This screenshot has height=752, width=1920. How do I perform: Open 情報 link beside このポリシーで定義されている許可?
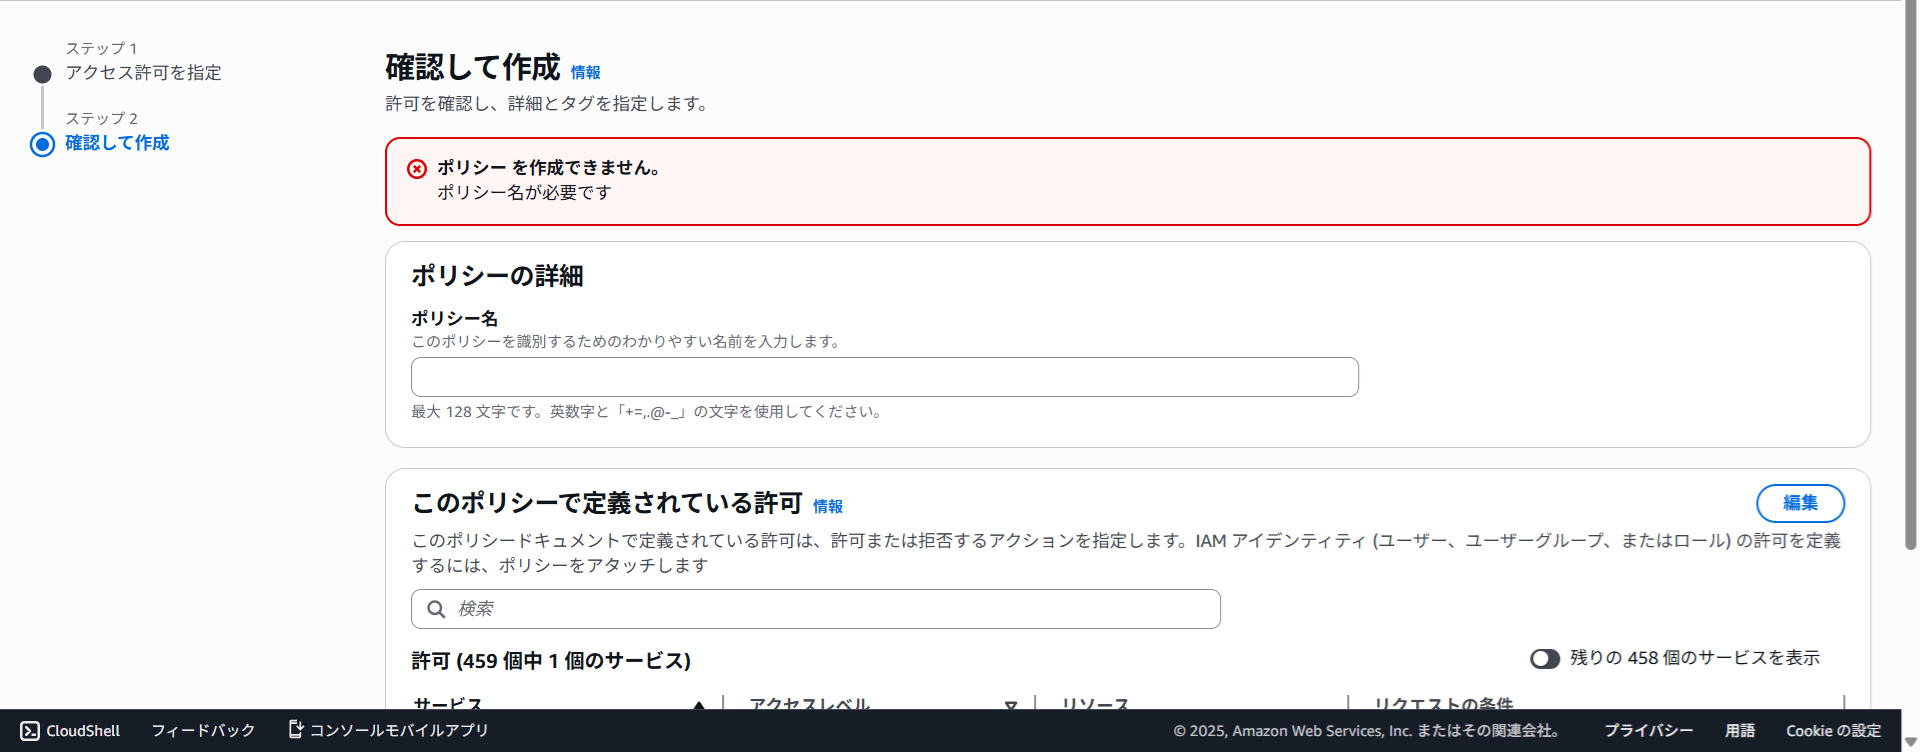(827, 507)
